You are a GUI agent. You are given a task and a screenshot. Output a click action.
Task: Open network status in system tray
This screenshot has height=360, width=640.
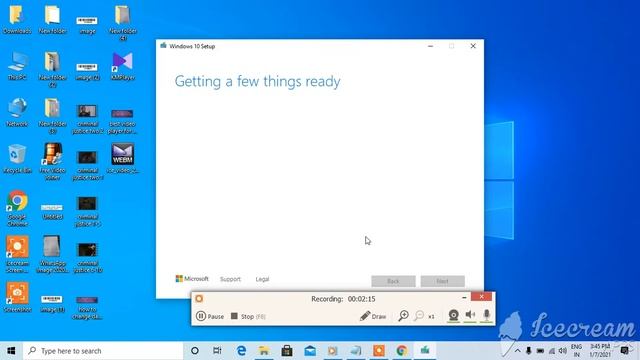click(x=552, y=351)
